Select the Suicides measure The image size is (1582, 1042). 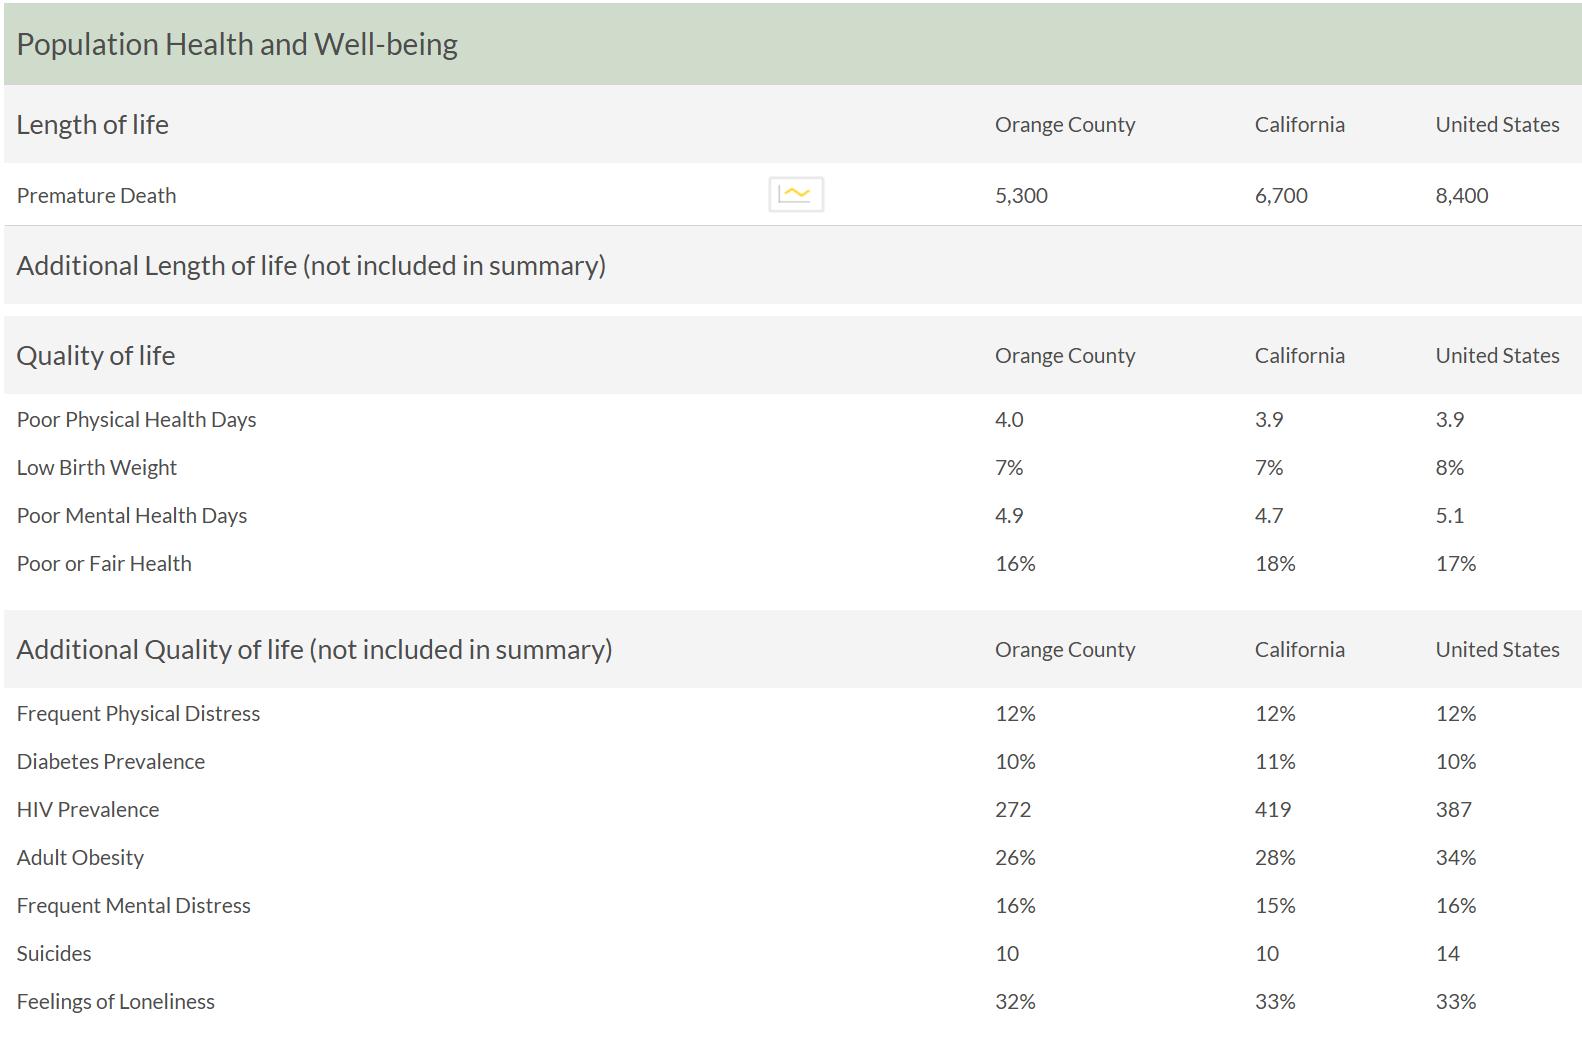coord(54,954)
